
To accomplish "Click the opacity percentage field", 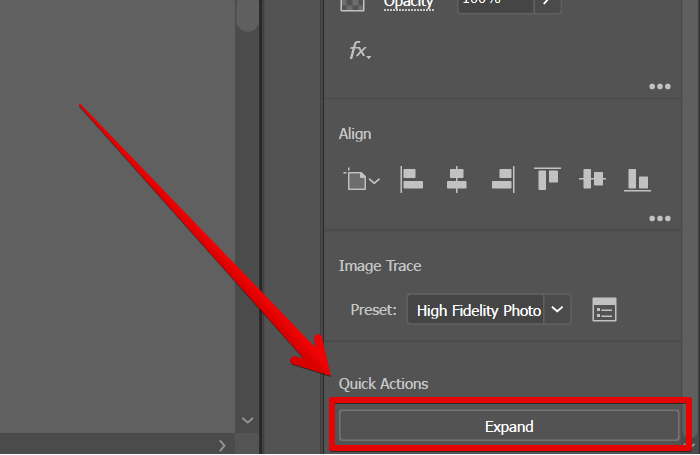I will pyautogui.click(x=496, y=4).
